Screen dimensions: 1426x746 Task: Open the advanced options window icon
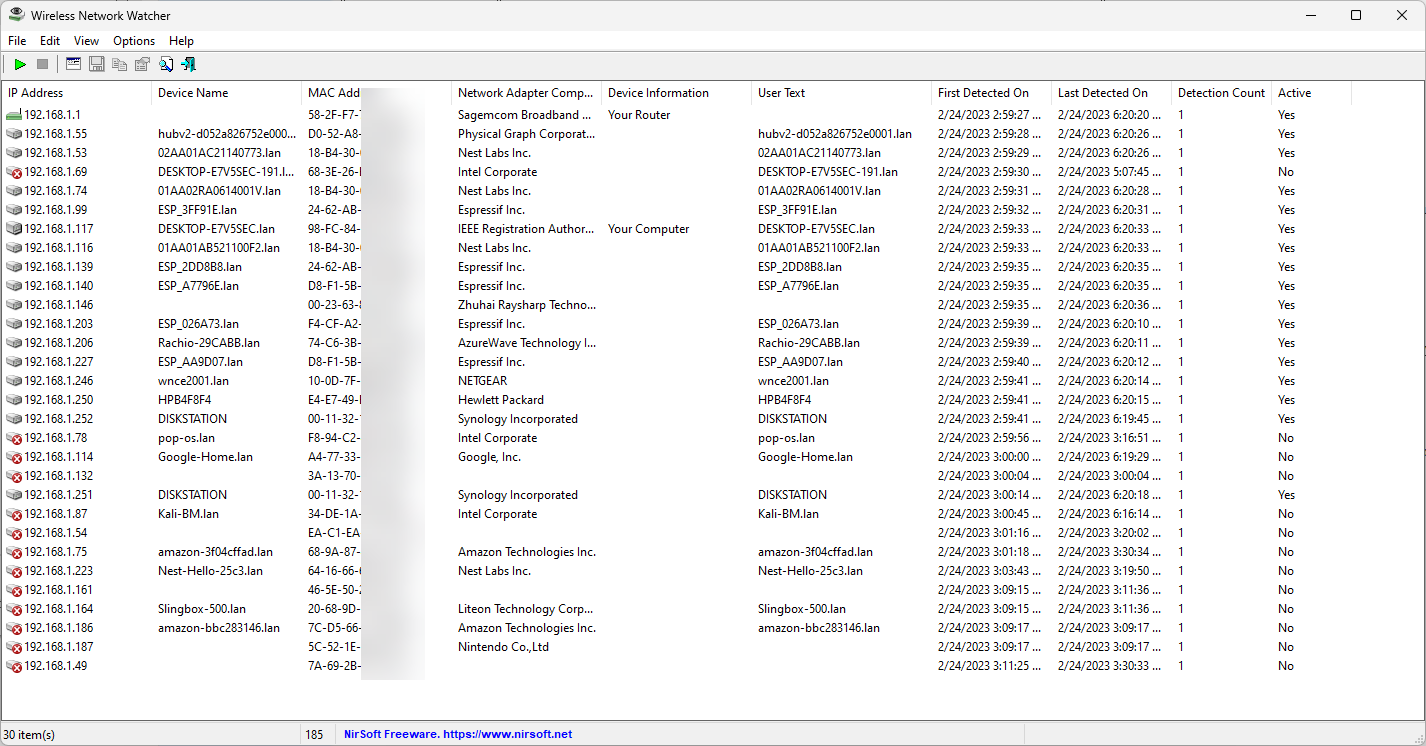pos(73,65)
